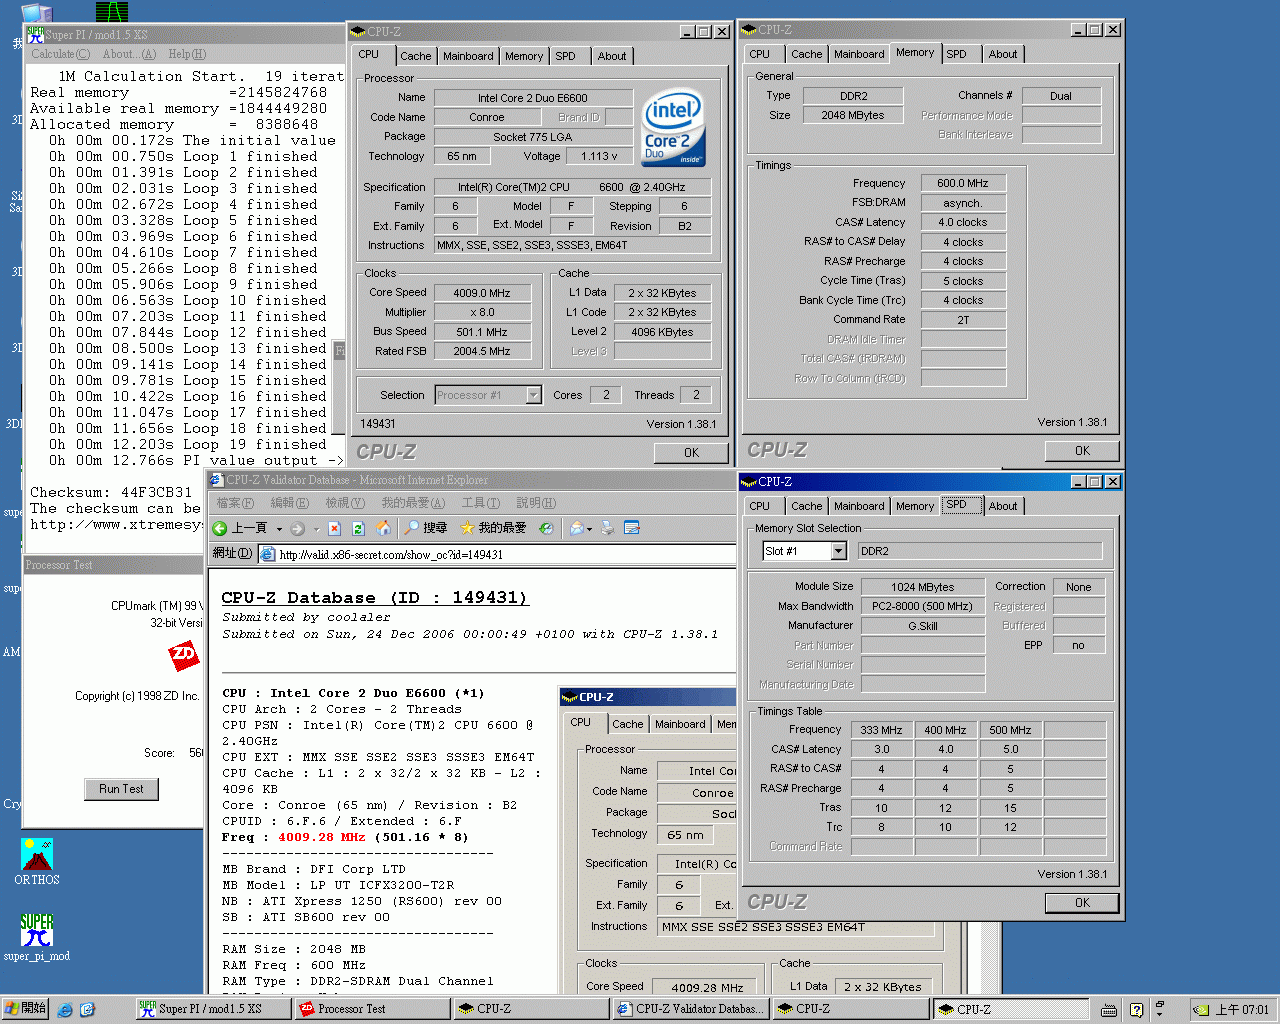Open SPD tab in CPU-Z processor window
The height and width of the screenshot is (1024, 1280).
point(566,56)
